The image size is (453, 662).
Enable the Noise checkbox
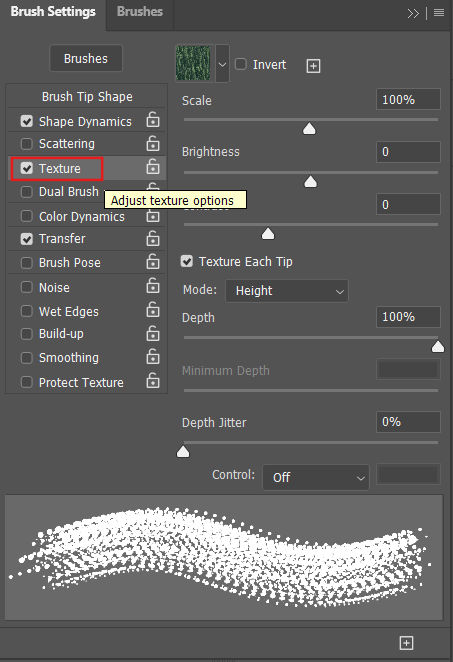click(27, 288)
